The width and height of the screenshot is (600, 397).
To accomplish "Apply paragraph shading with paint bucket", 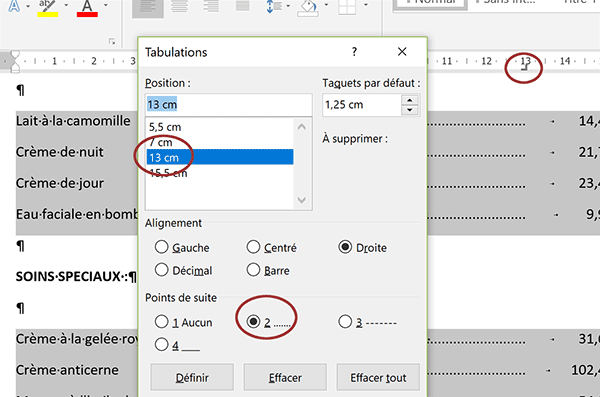I will (x=308, y=8).
